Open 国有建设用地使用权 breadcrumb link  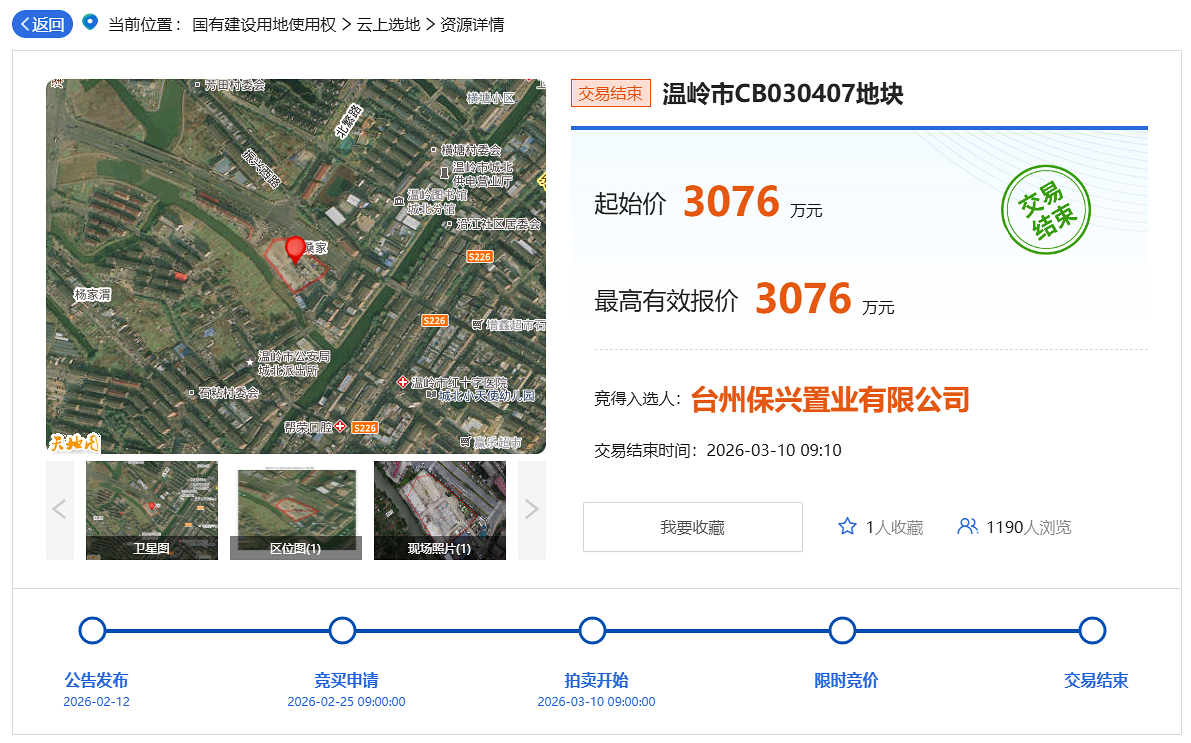264,24
